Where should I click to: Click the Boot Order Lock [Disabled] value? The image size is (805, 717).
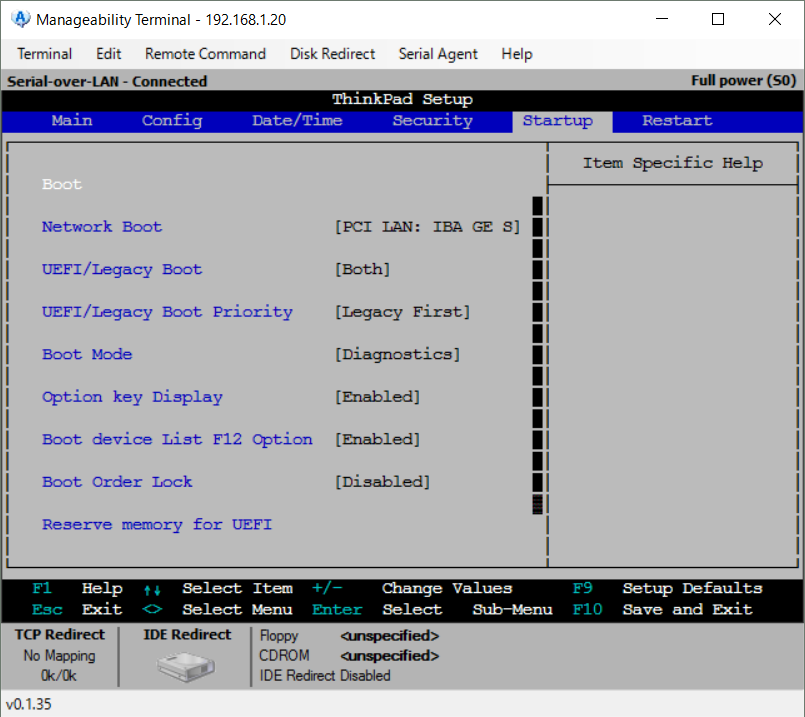(x=382, y=482)
